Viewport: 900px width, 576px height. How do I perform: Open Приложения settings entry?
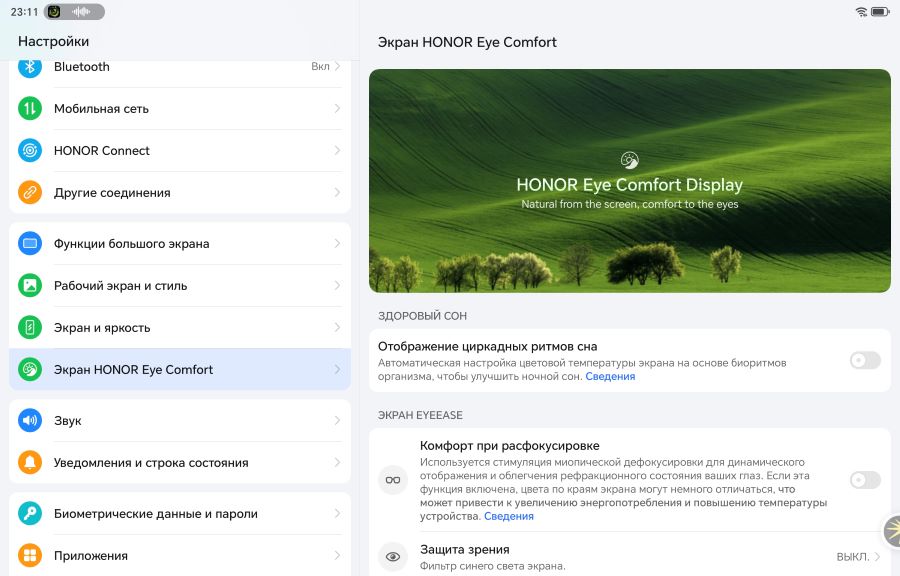point(180,555)
